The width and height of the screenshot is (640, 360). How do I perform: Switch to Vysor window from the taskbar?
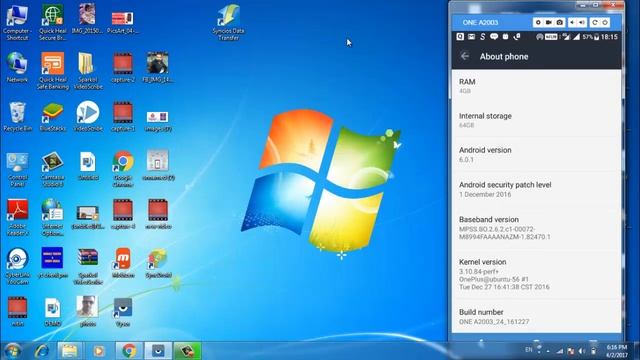coord(158,351)
